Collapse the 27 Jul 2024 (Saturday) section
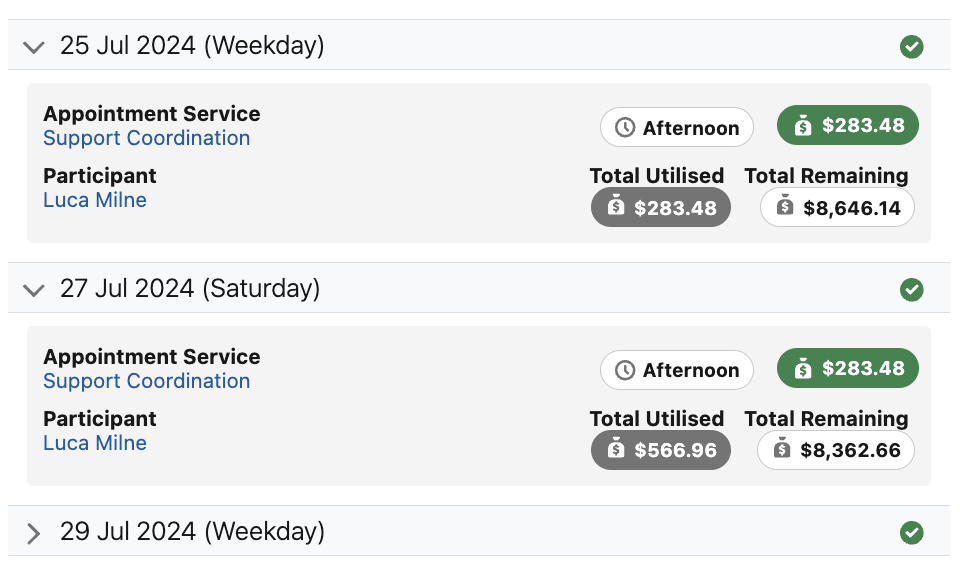The width and height of the screenshot is (960, 574). click(x=34, y=290)
